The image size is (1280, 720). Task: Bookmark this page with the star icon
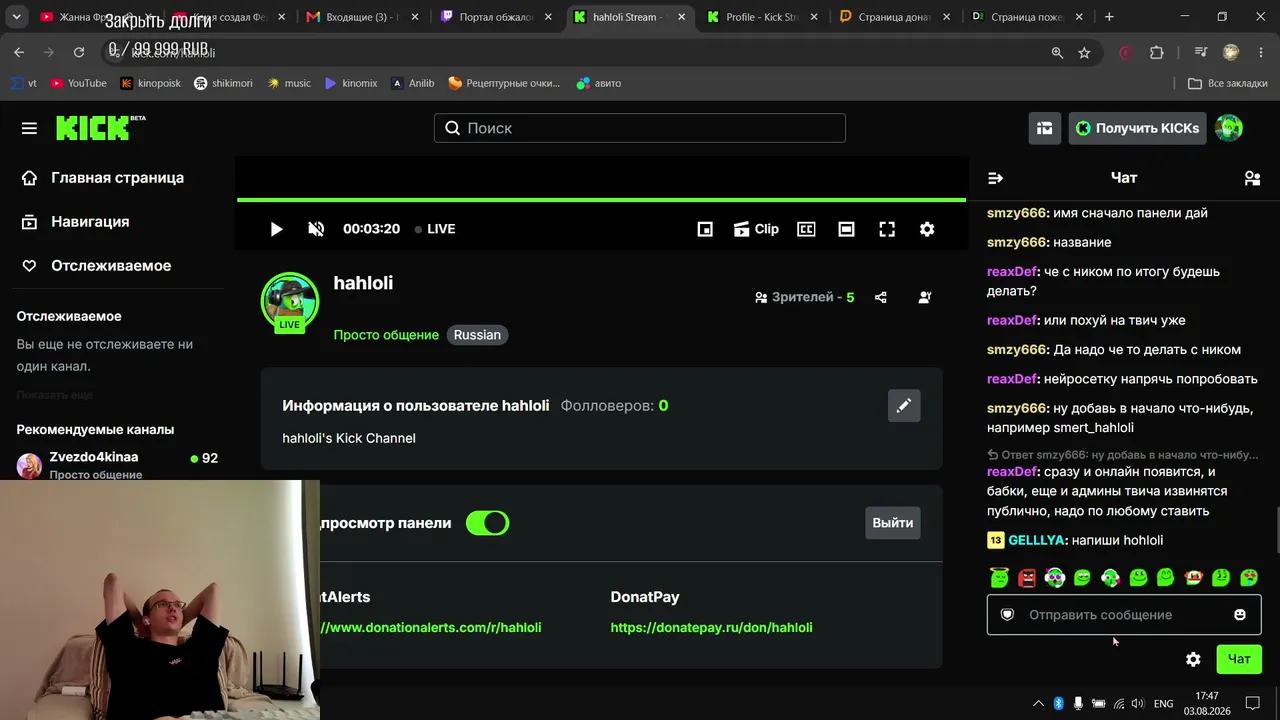tap(1084, 52)
